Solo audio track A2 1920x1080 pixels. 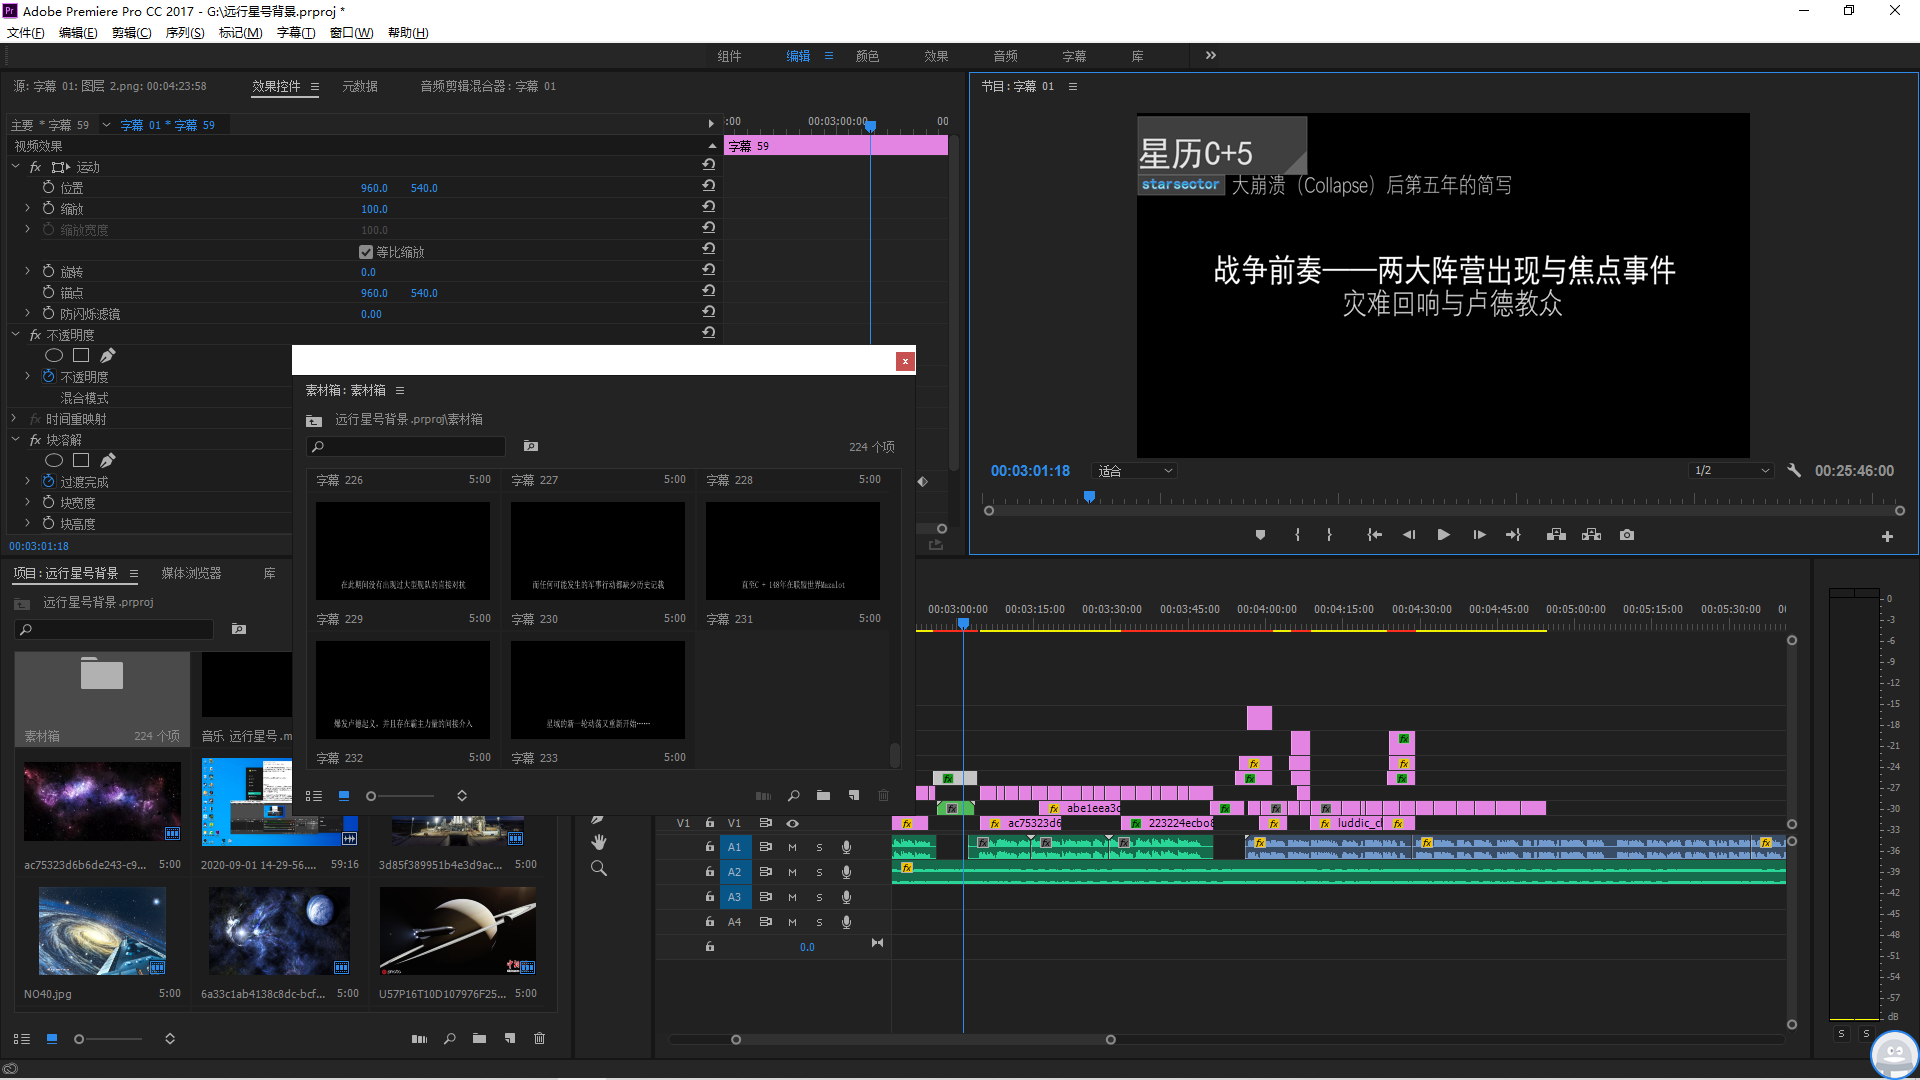tap(819, 872)
